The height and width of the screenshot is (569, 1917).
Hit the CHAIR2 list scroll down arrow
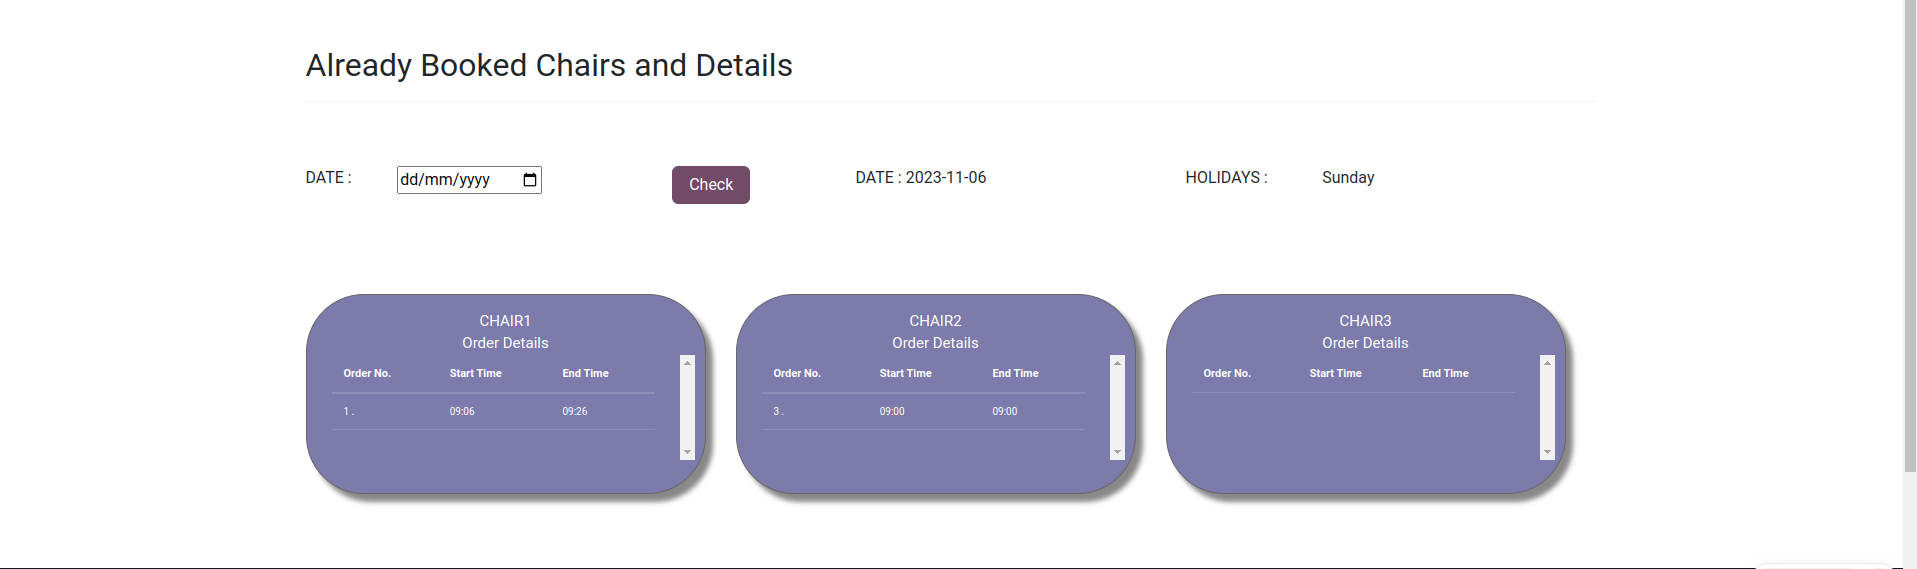click(x=1117, y=452)
